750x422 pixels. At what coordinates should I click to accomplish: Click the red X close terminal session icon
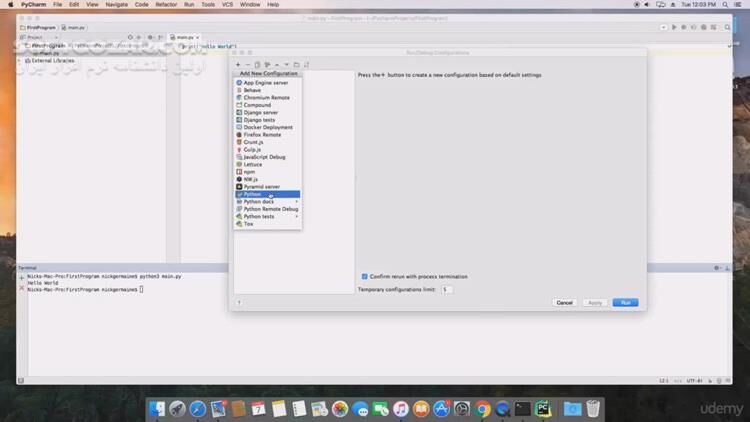tap(22, 289)
